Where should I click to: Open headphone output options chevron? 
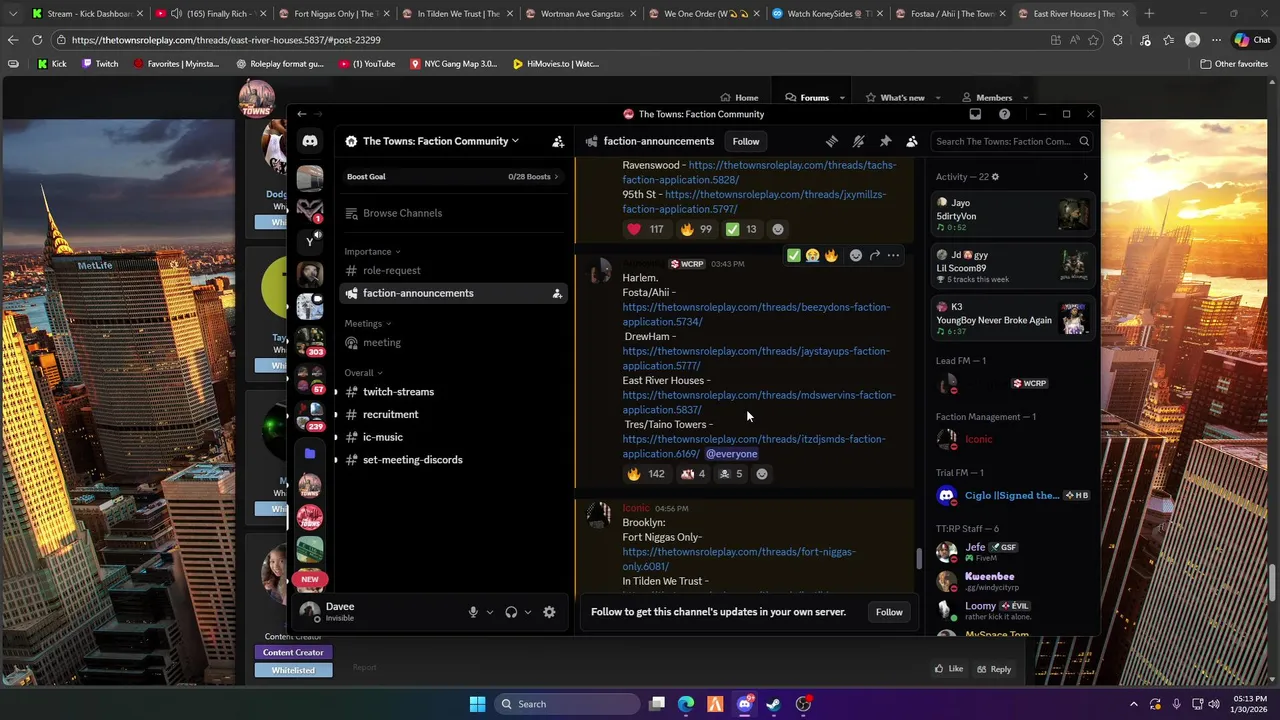(x=527, y=612)
